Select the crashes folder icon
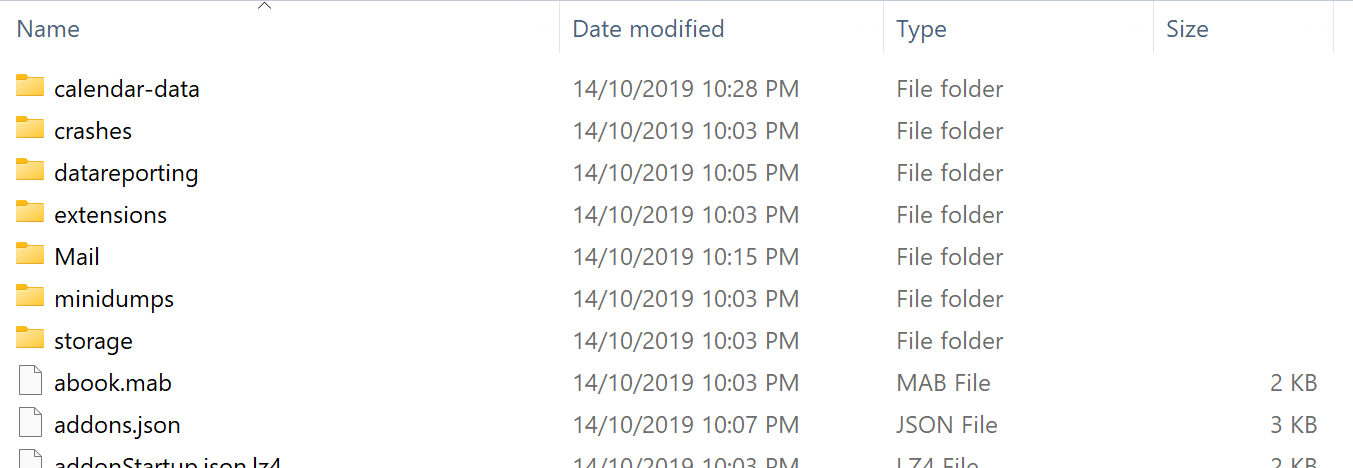Screen dimensions: 1353x468 [x=30, y=129]
